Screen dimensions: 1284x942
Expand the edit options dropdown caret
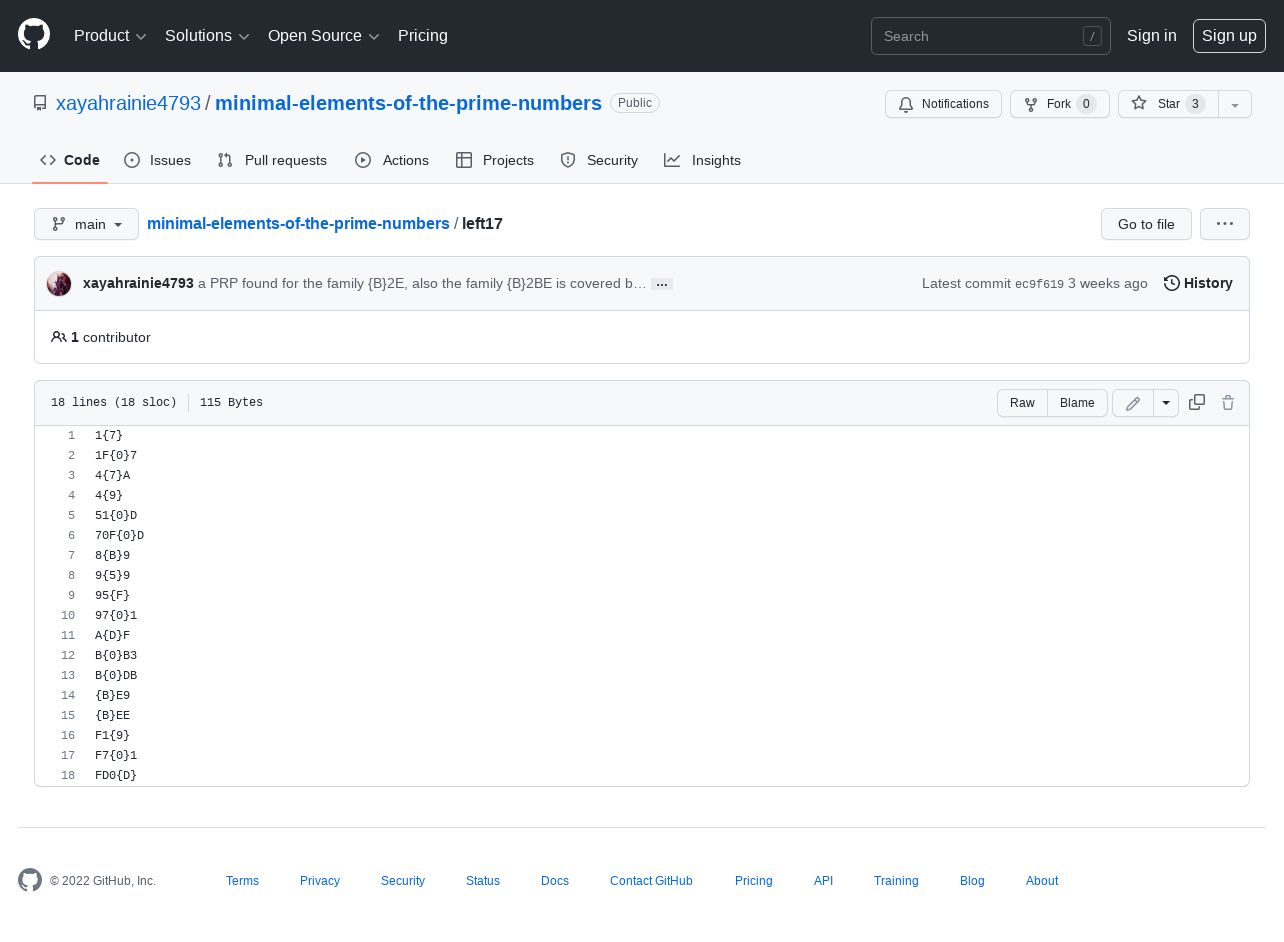[x=1166, y=403]
